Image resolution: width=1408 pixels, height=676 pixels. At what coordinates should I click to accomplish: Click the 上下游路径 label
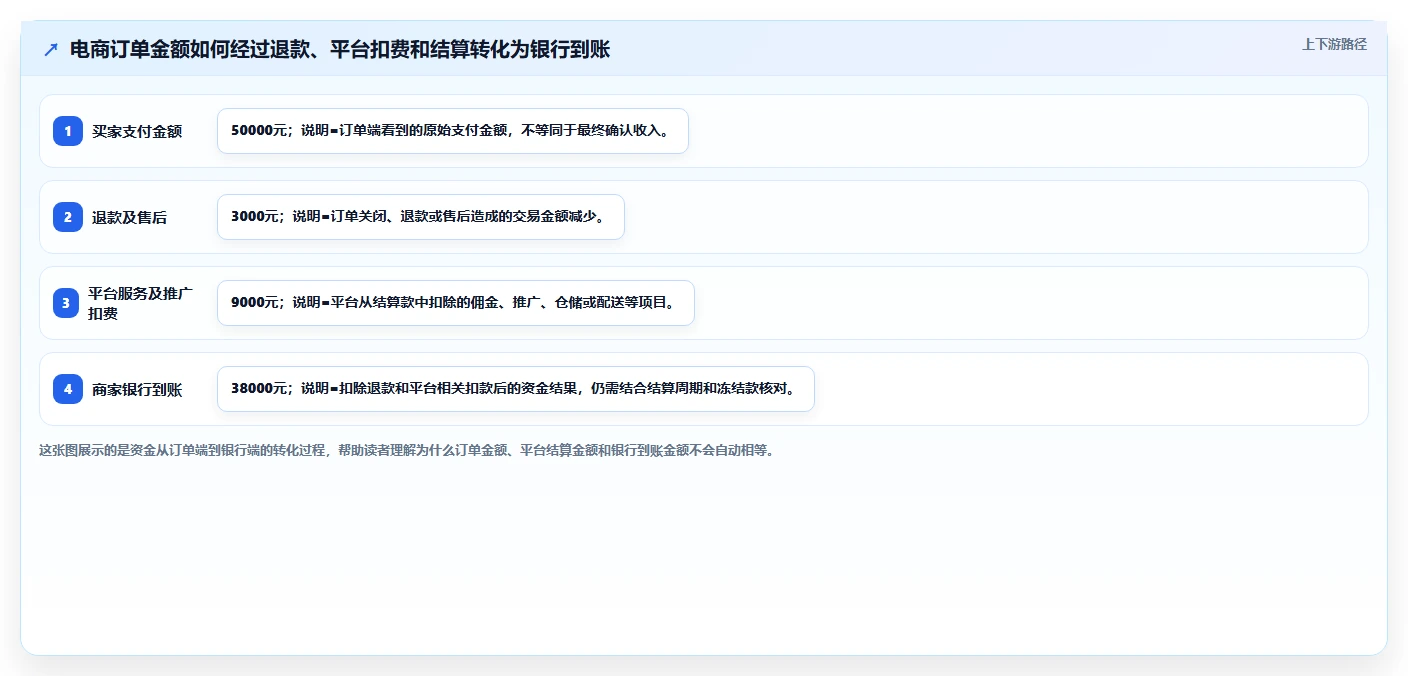(1334, 44)
